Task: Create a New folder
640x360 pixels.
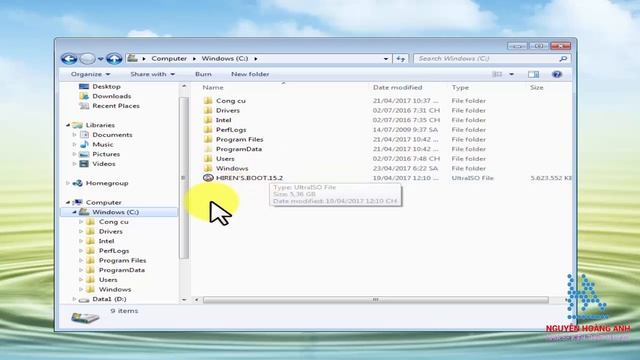Action: [250, 74]
